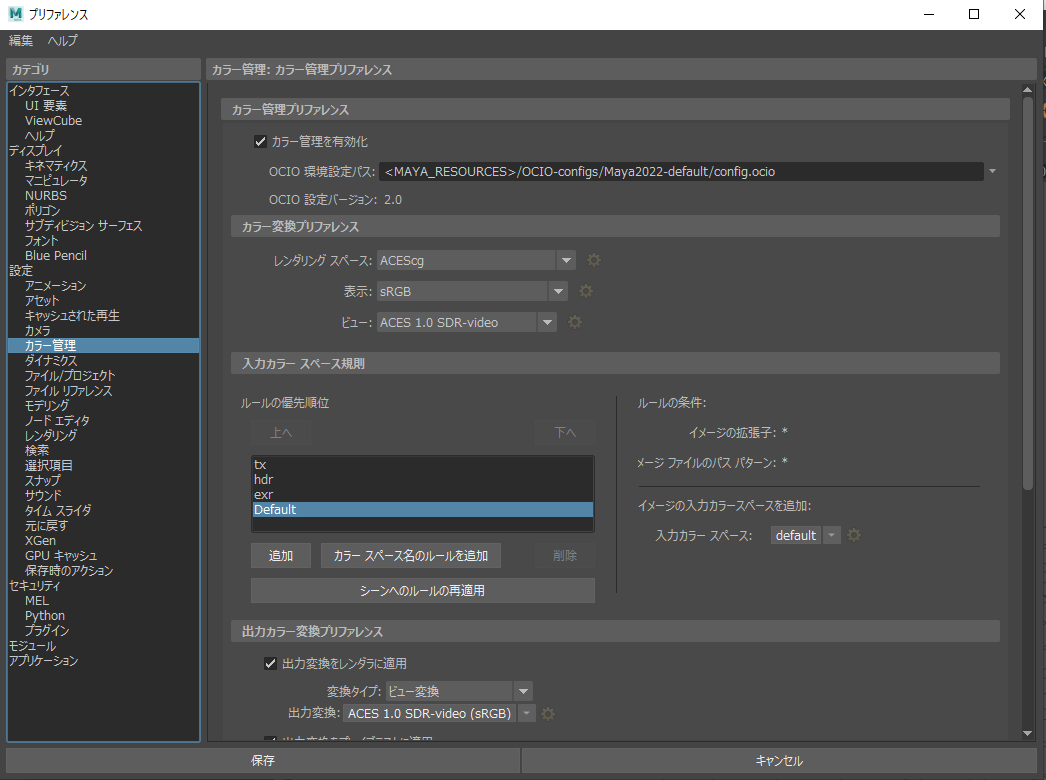This screenshot has width=1046, height=780.
Task: Click gear icon beside 表示 sRGB dropdown
Action: click(586, 291)
